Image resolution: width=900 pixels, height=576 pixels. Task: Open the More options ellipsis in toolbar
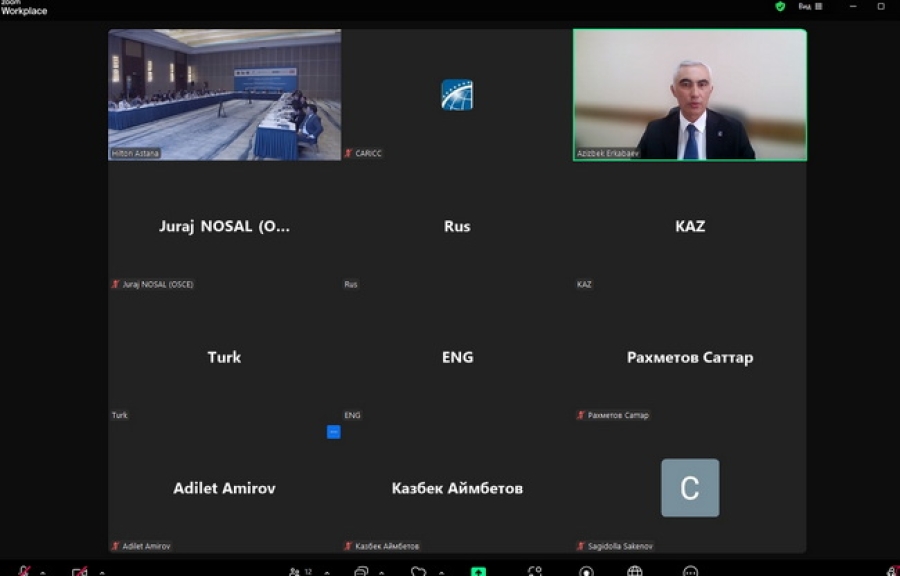[690, 571]
